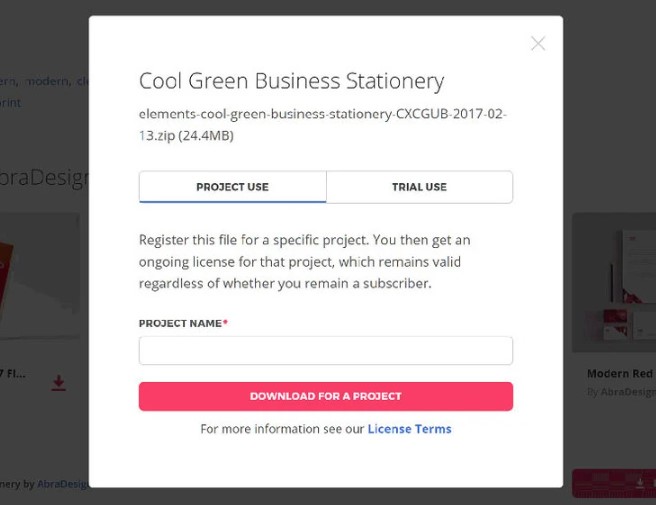Focus the Project Name text field
Screen dimensions: 656x505
coord(326,351)
